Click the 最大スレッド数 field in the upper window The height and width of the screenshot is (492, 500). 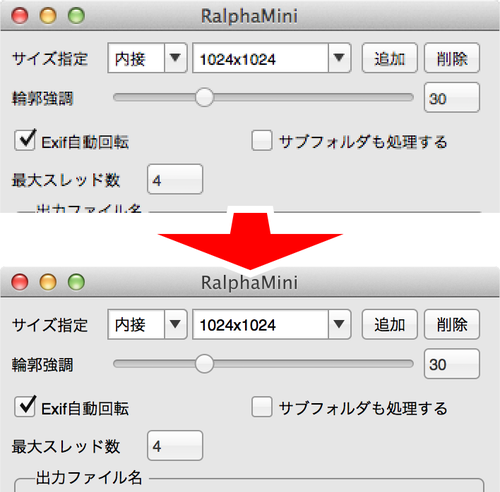(175, 179)
